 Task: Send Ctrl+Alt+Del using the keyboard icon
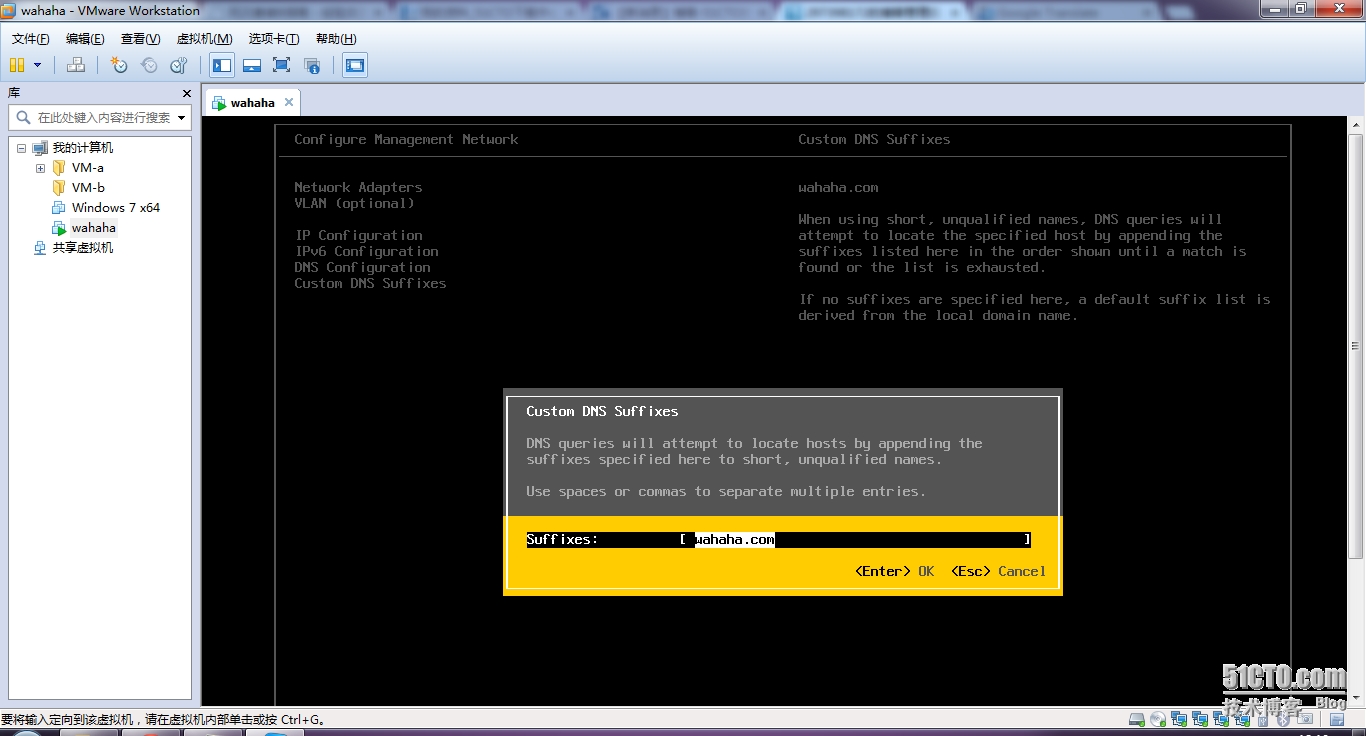(x=76, y=65)
